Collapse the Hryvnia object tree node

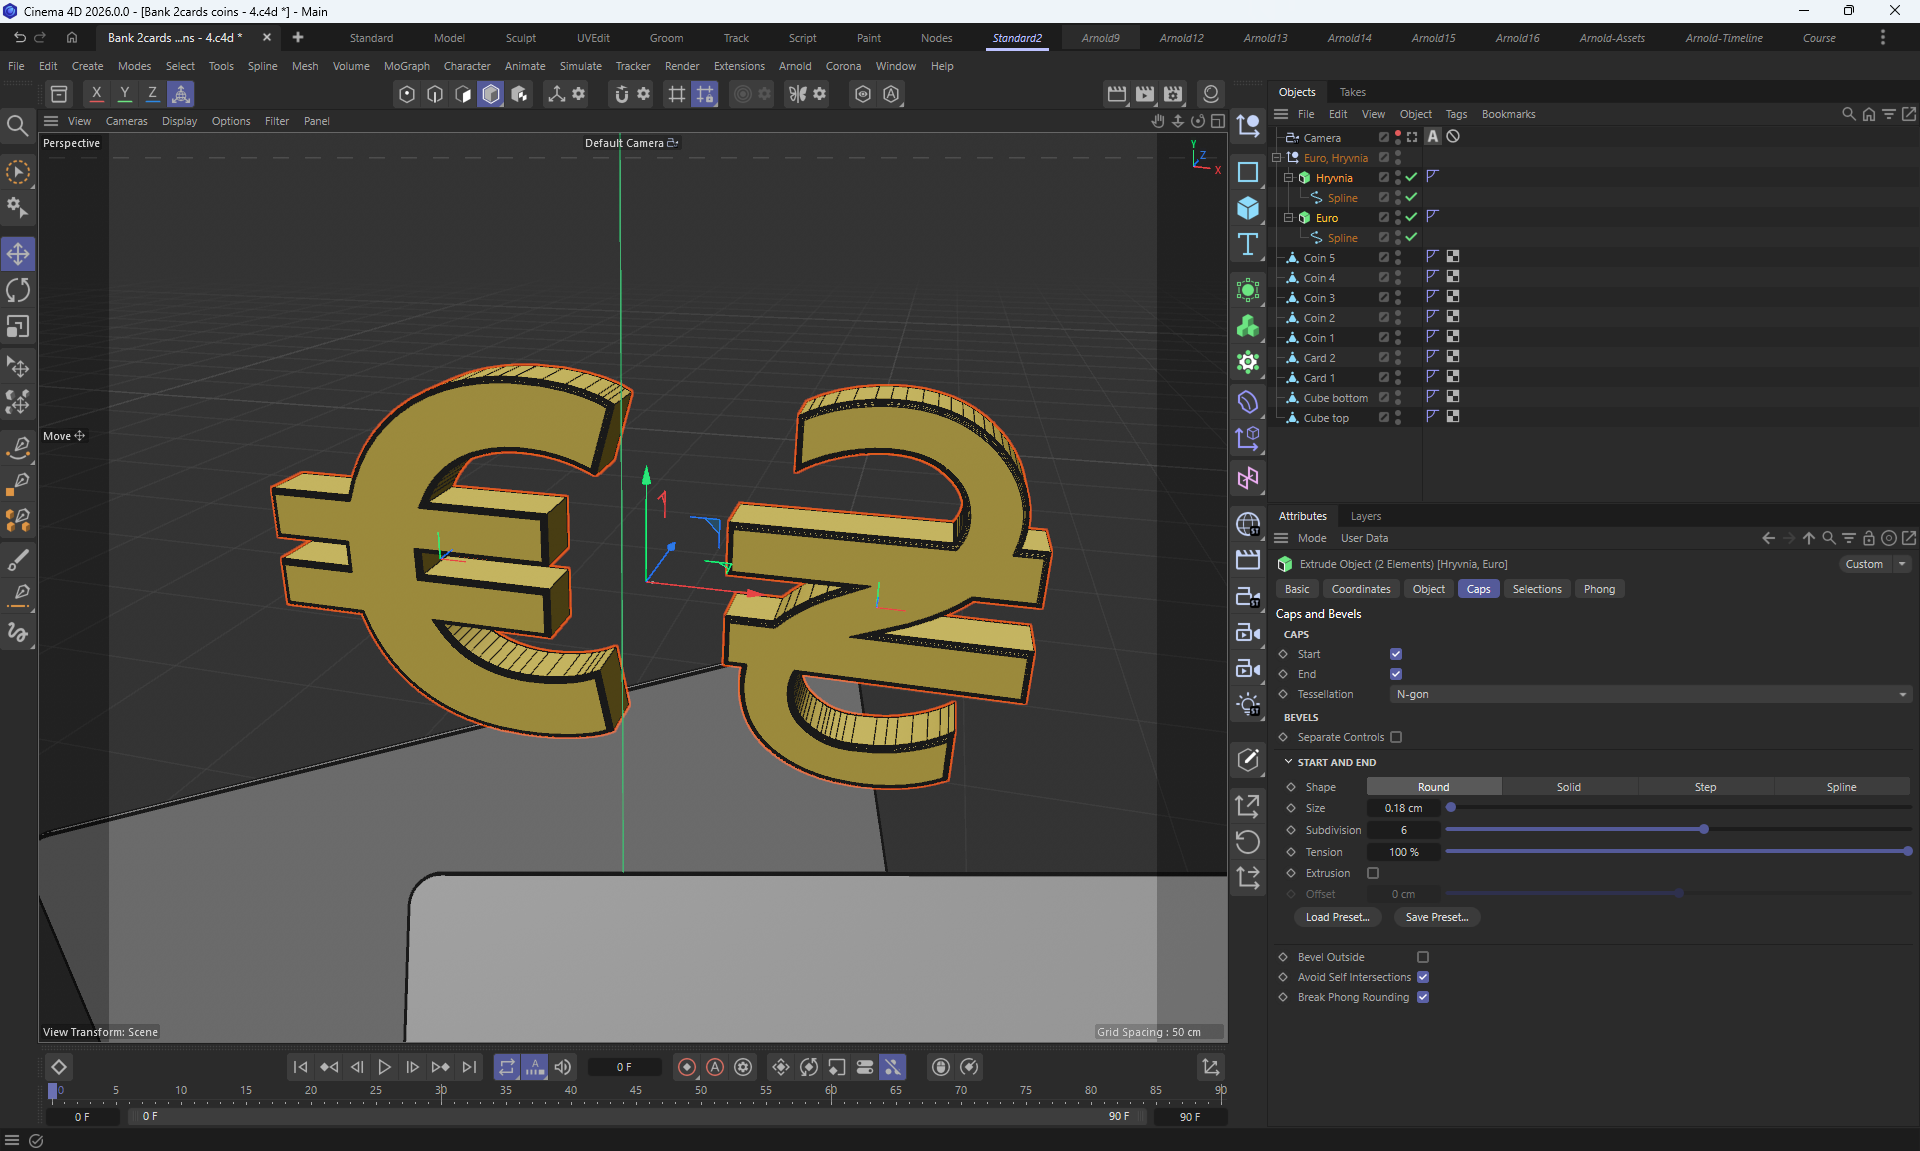(1289, 177)
